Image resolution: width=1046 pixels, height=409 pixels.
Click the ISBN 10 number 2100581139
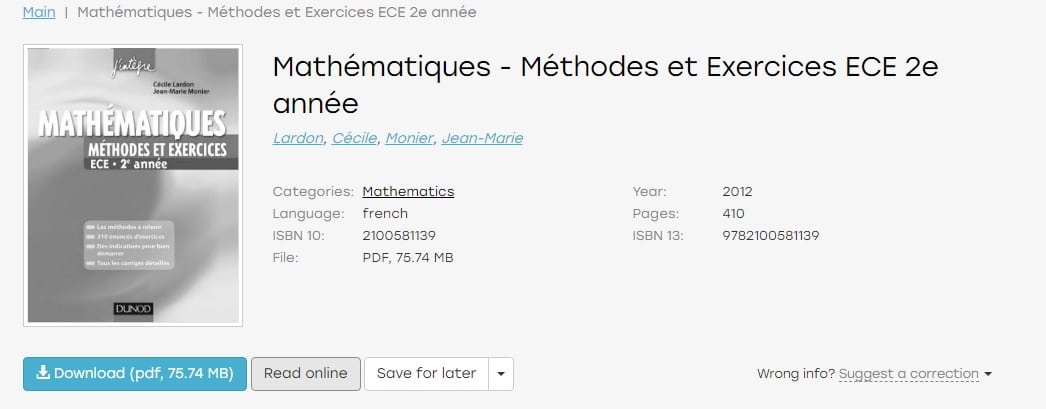pyautogui.click(x=399, y=236)
